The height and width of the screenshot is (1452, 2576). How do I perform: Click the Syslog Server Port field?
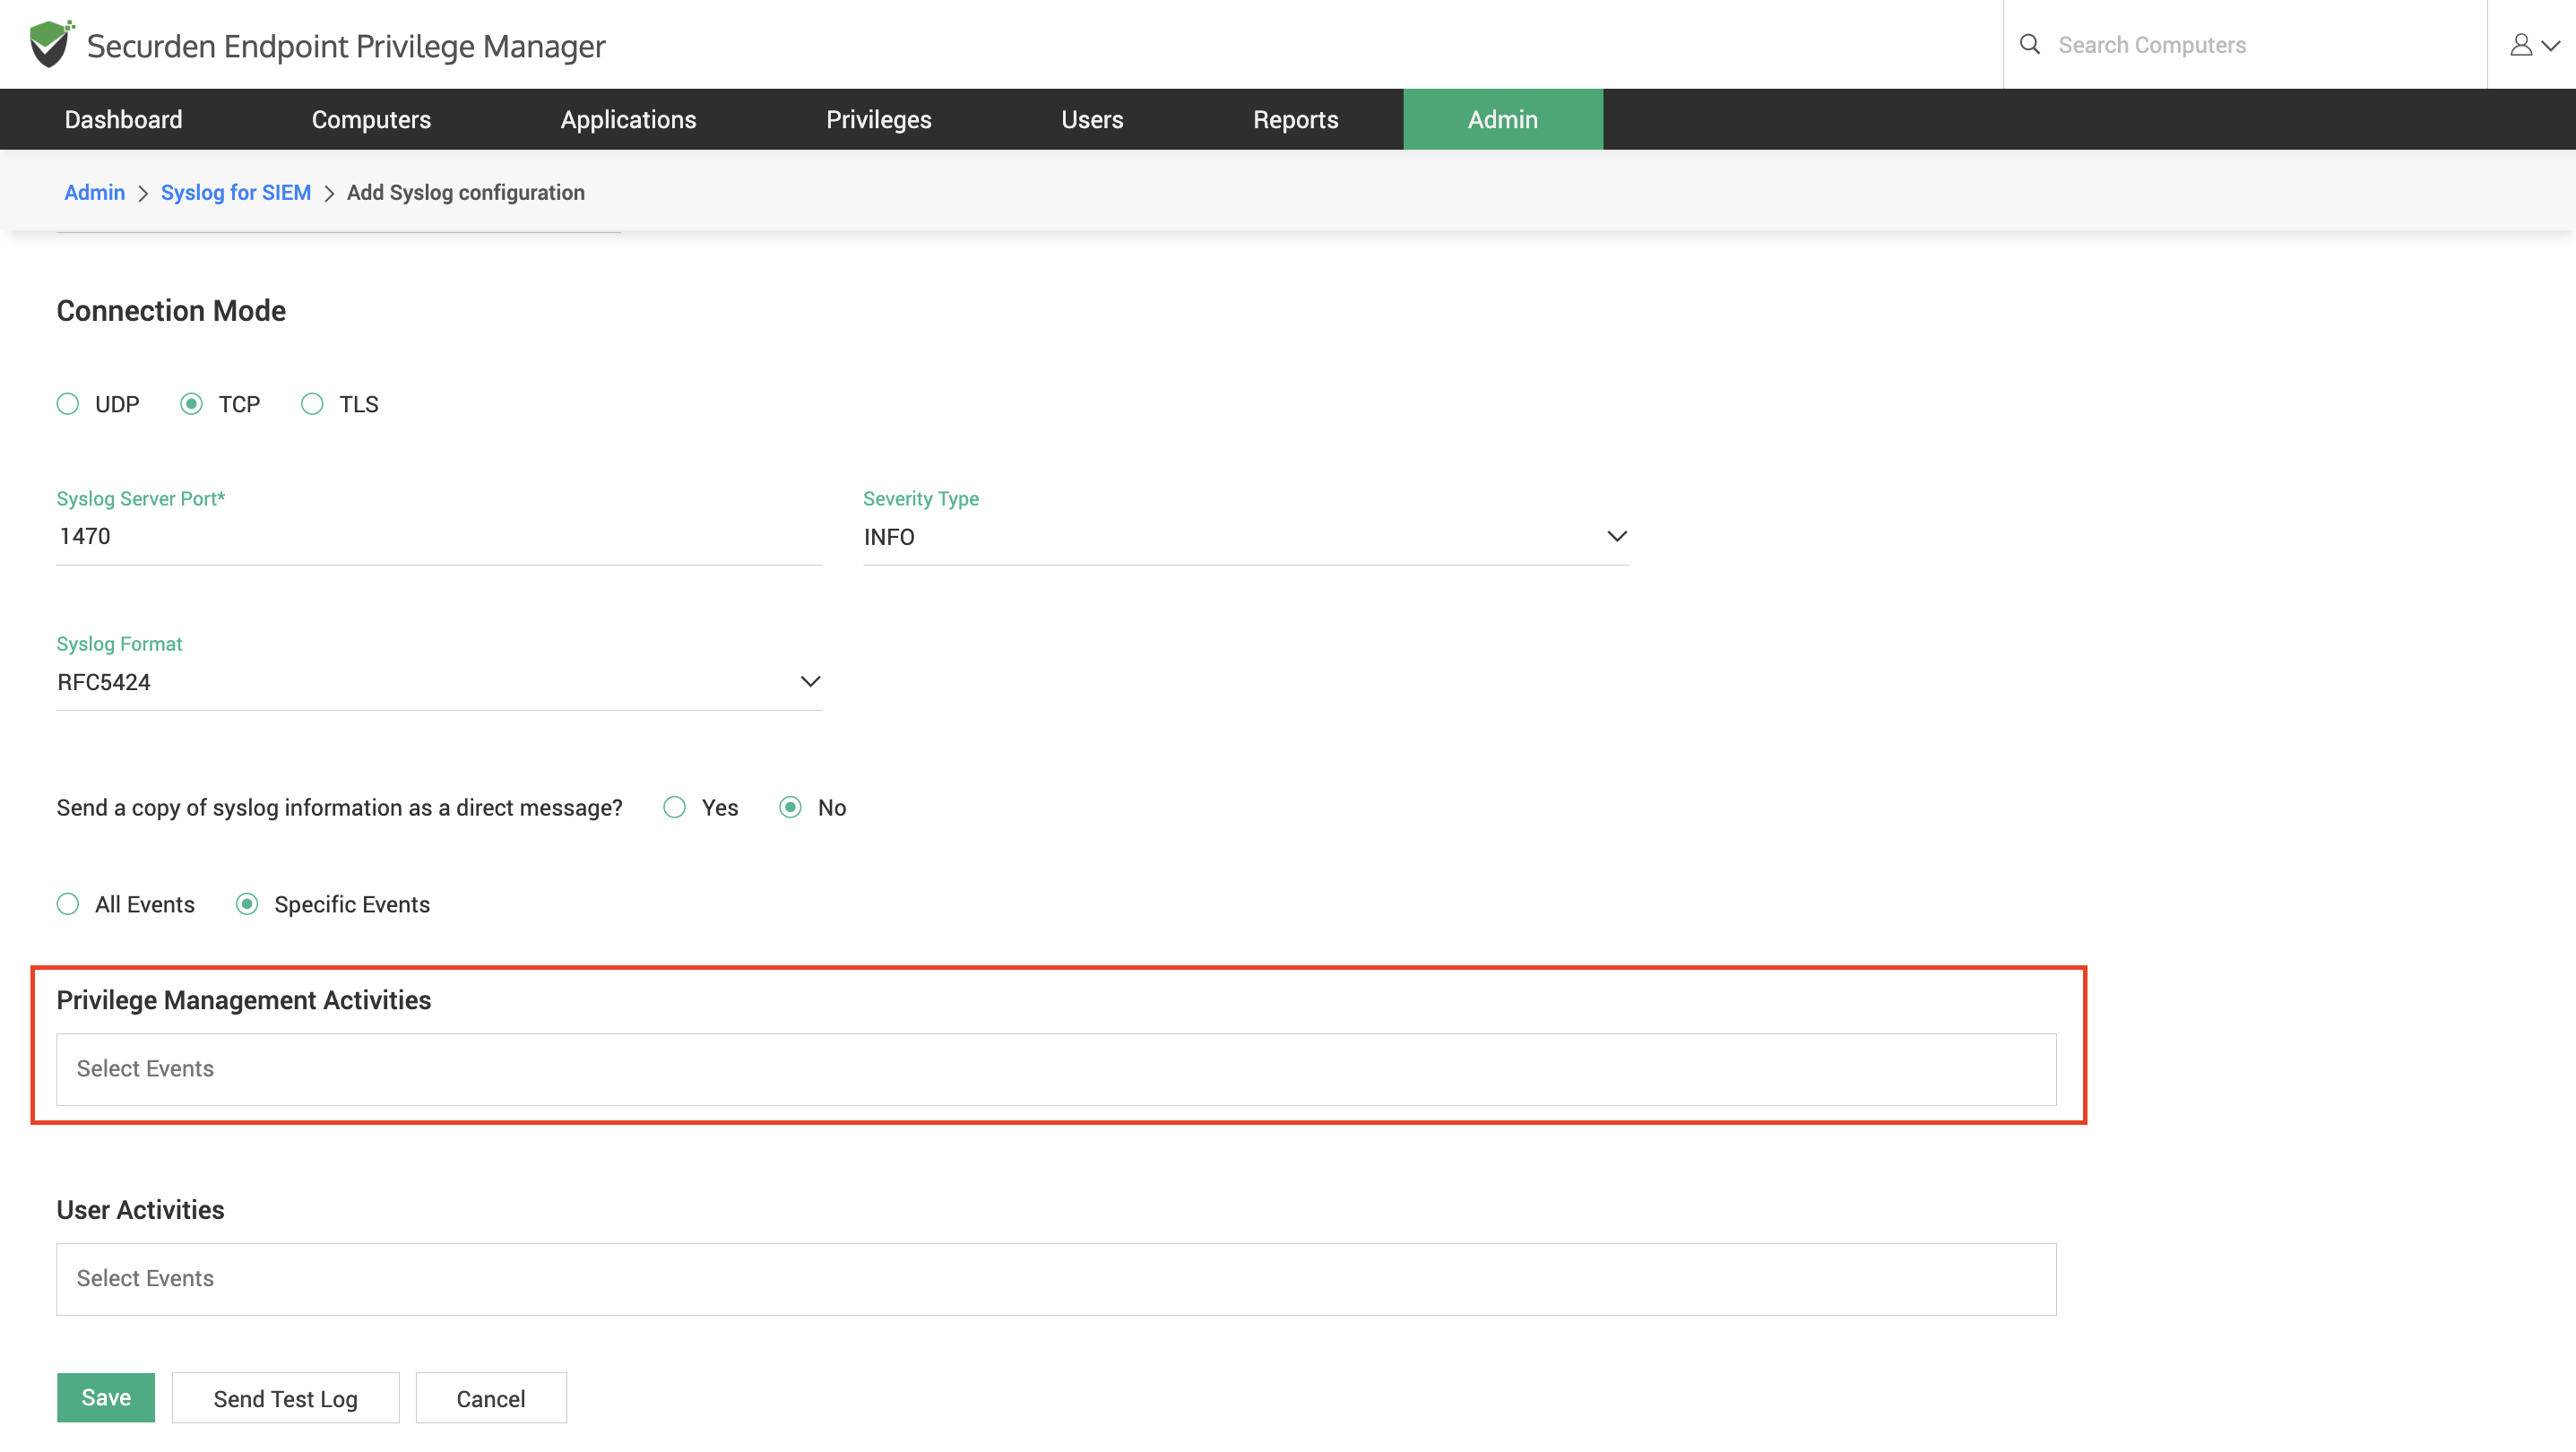click(439, 537)
